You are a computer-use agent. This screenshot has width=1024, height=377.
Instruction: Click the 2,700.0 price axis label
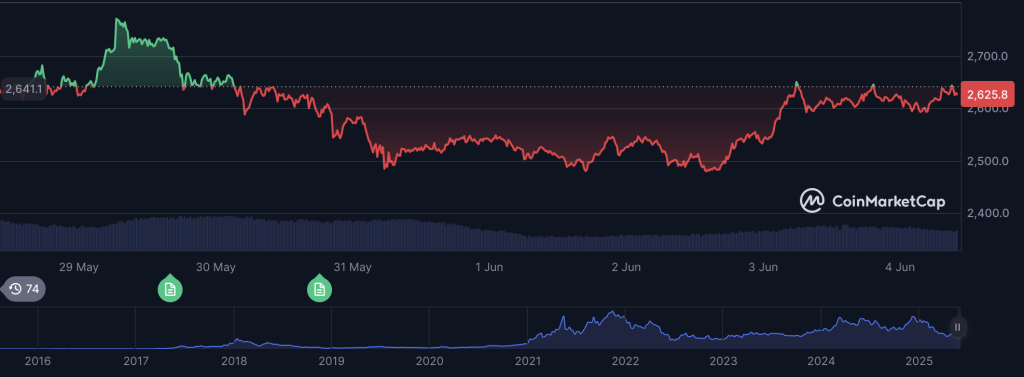[987, 56]
